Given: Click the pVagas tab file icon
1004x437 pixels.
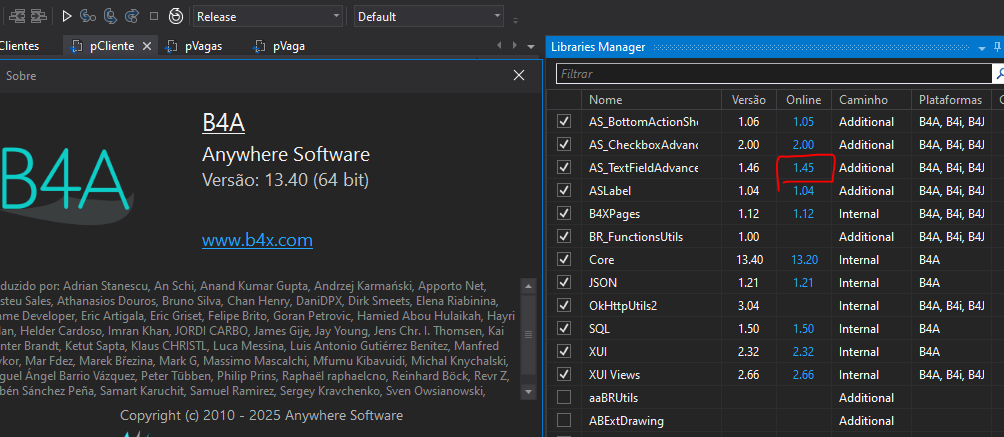Looking at the screenshot, I should (171, 46).
